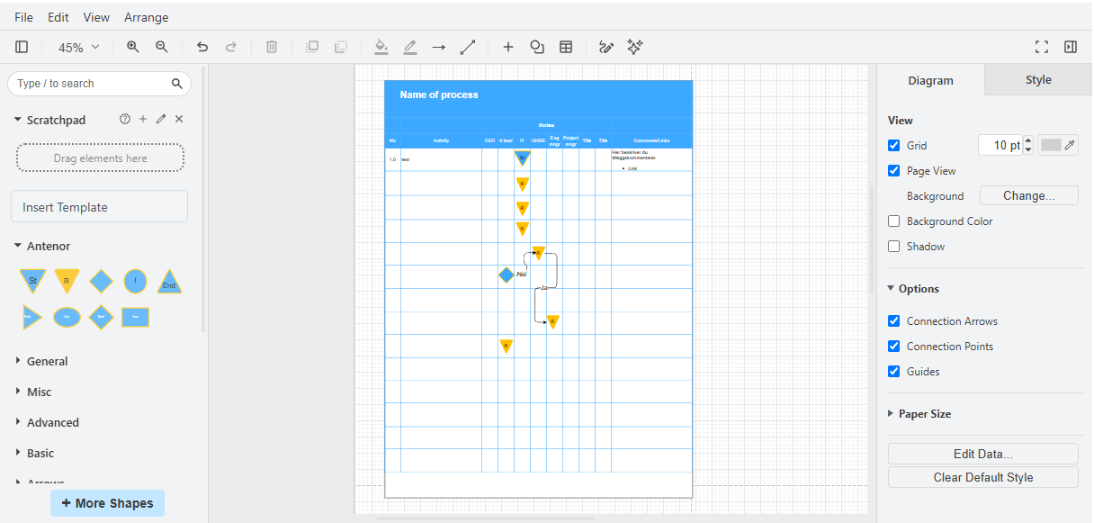Click the Delete trash icon
Viewport: 1094px width, 523px height.
coord(271,47)
